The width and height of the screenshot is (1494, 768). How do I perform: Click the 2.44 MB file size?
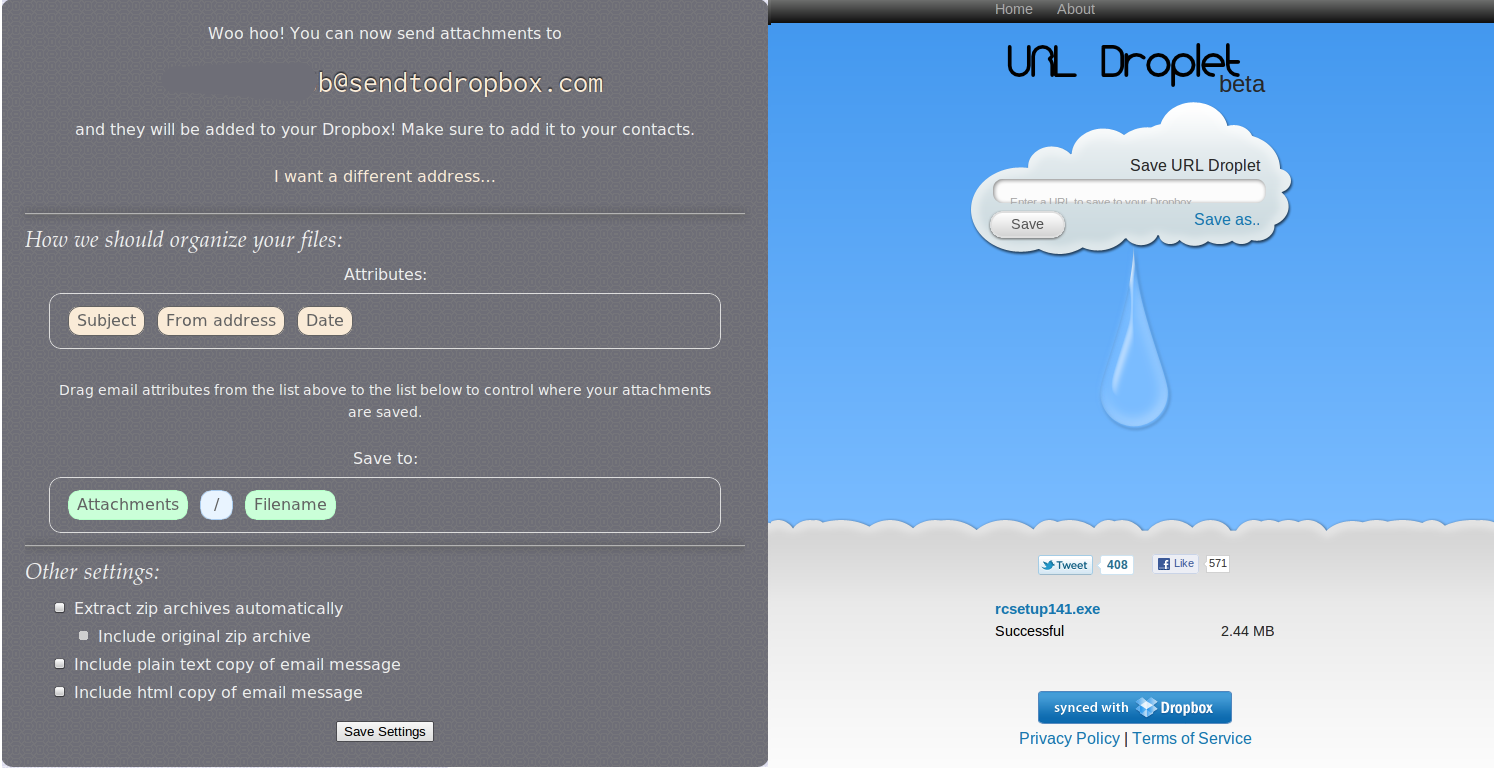[1247, 631]
